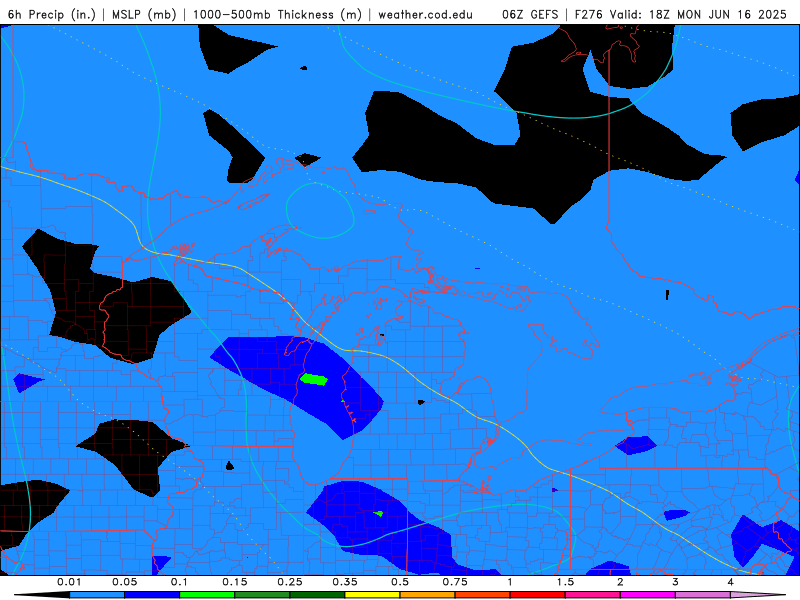Pick the dark green 0.25–0.35 legend swatch
Image resolution: width=800 pixels, height=600 pixels.
pyautogui.click(x=317, y=595)
